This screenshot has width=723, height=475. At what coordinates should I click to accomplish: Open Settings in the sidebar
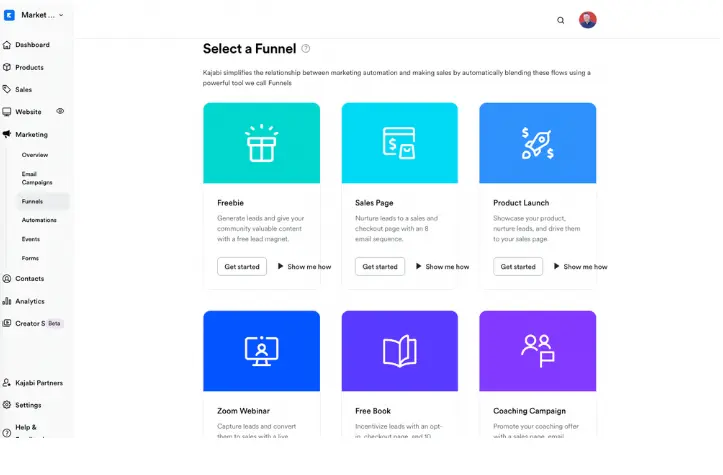click(28, 405)
